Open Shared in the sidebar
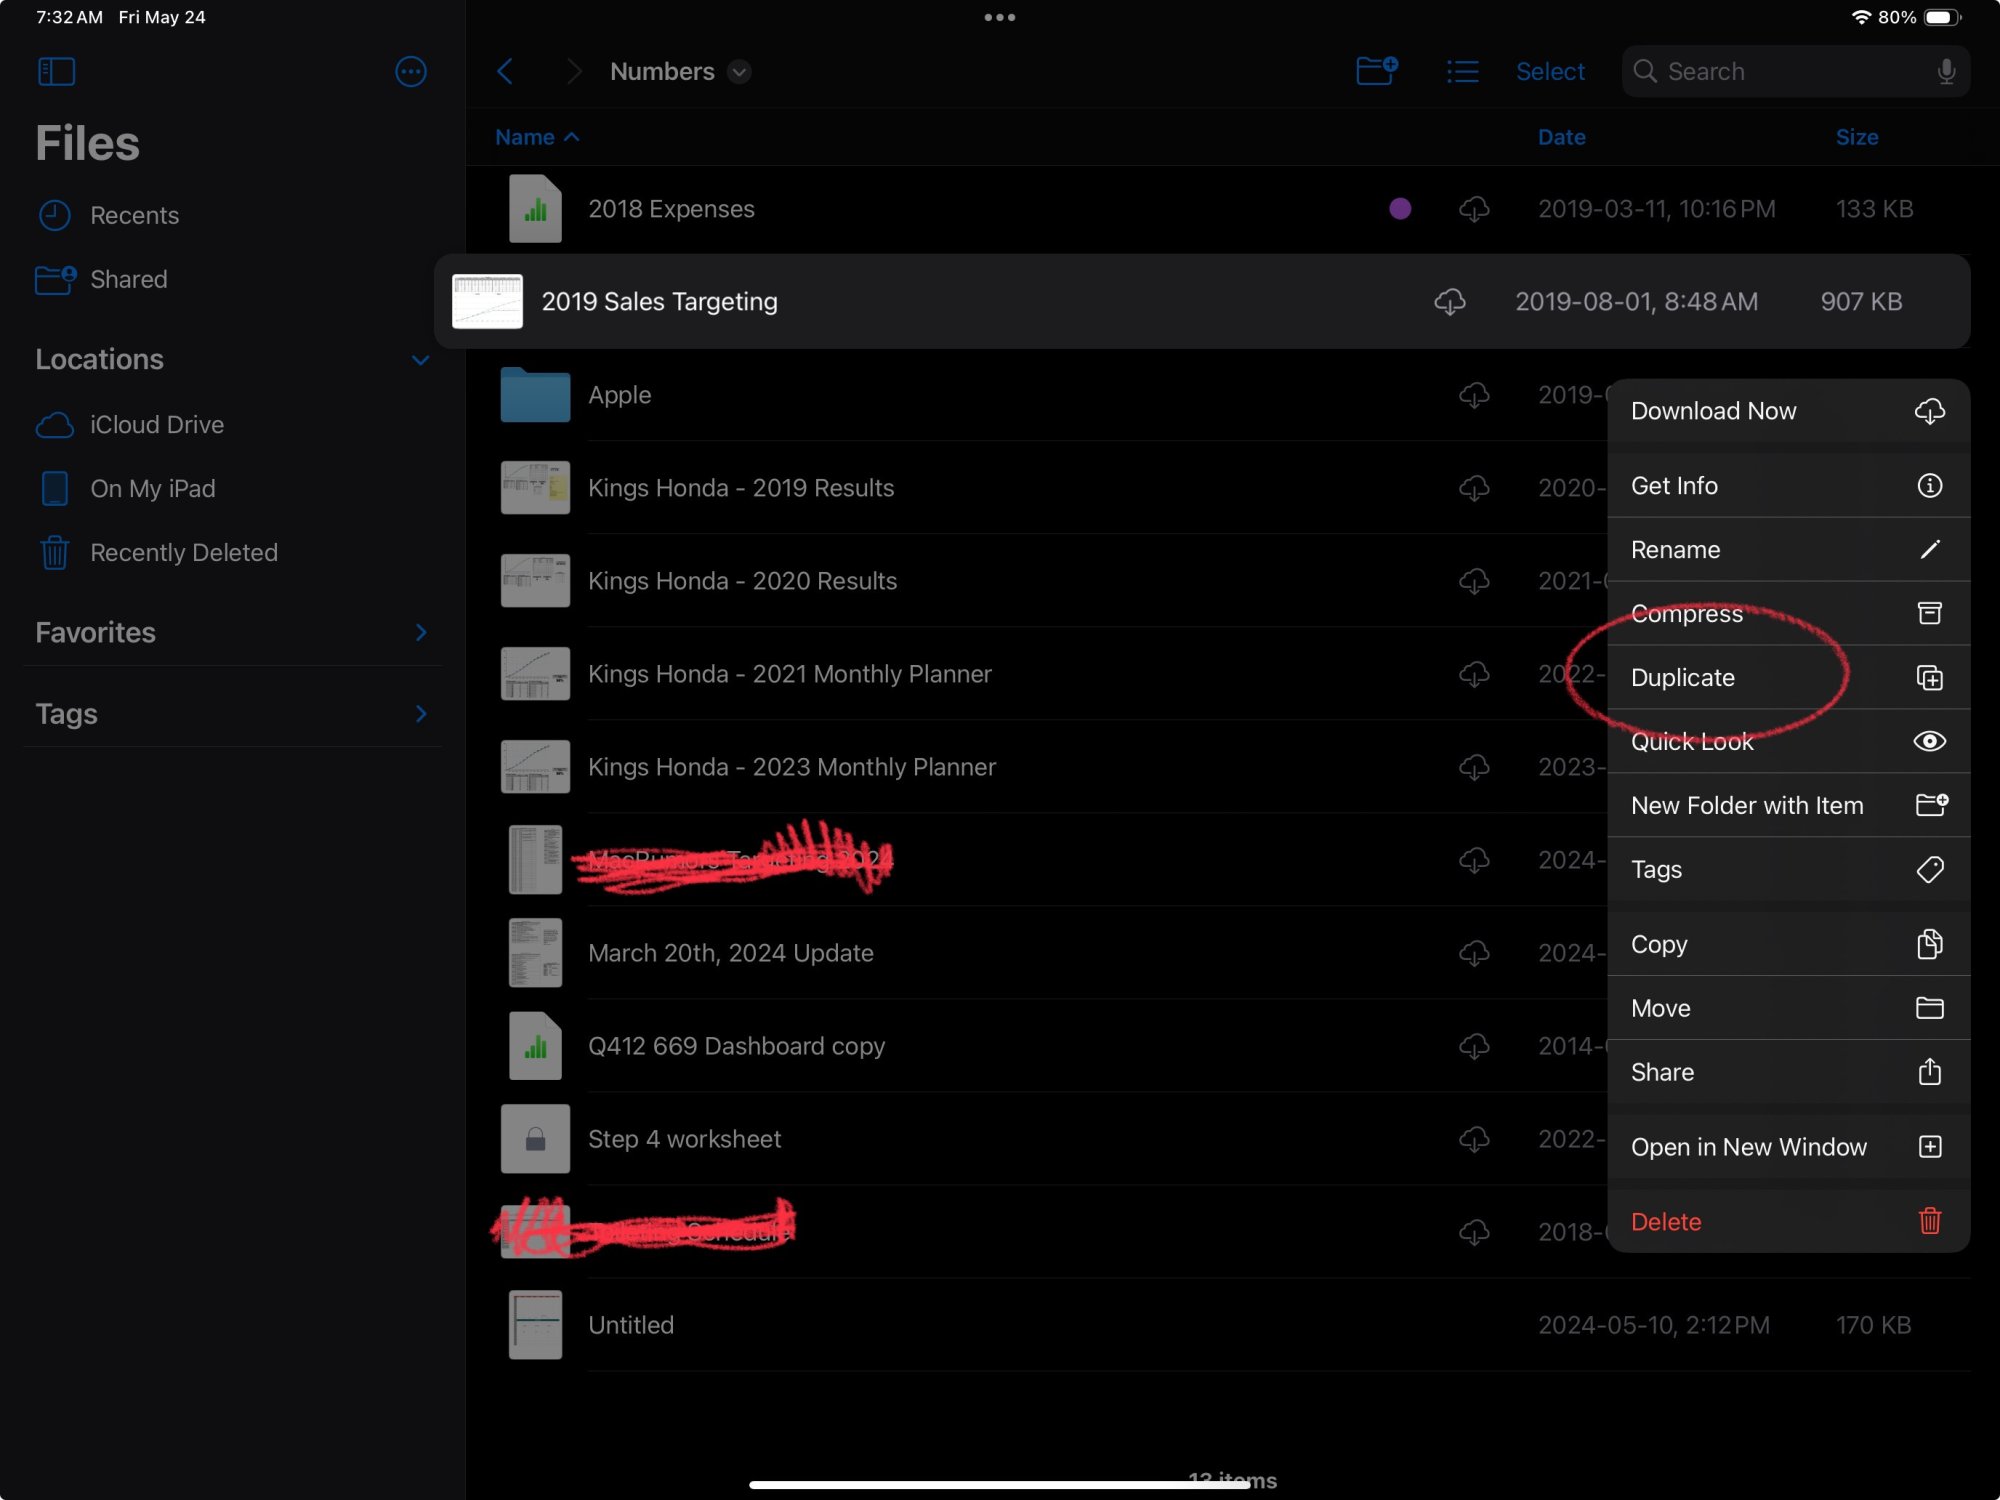 pos(230,279)
